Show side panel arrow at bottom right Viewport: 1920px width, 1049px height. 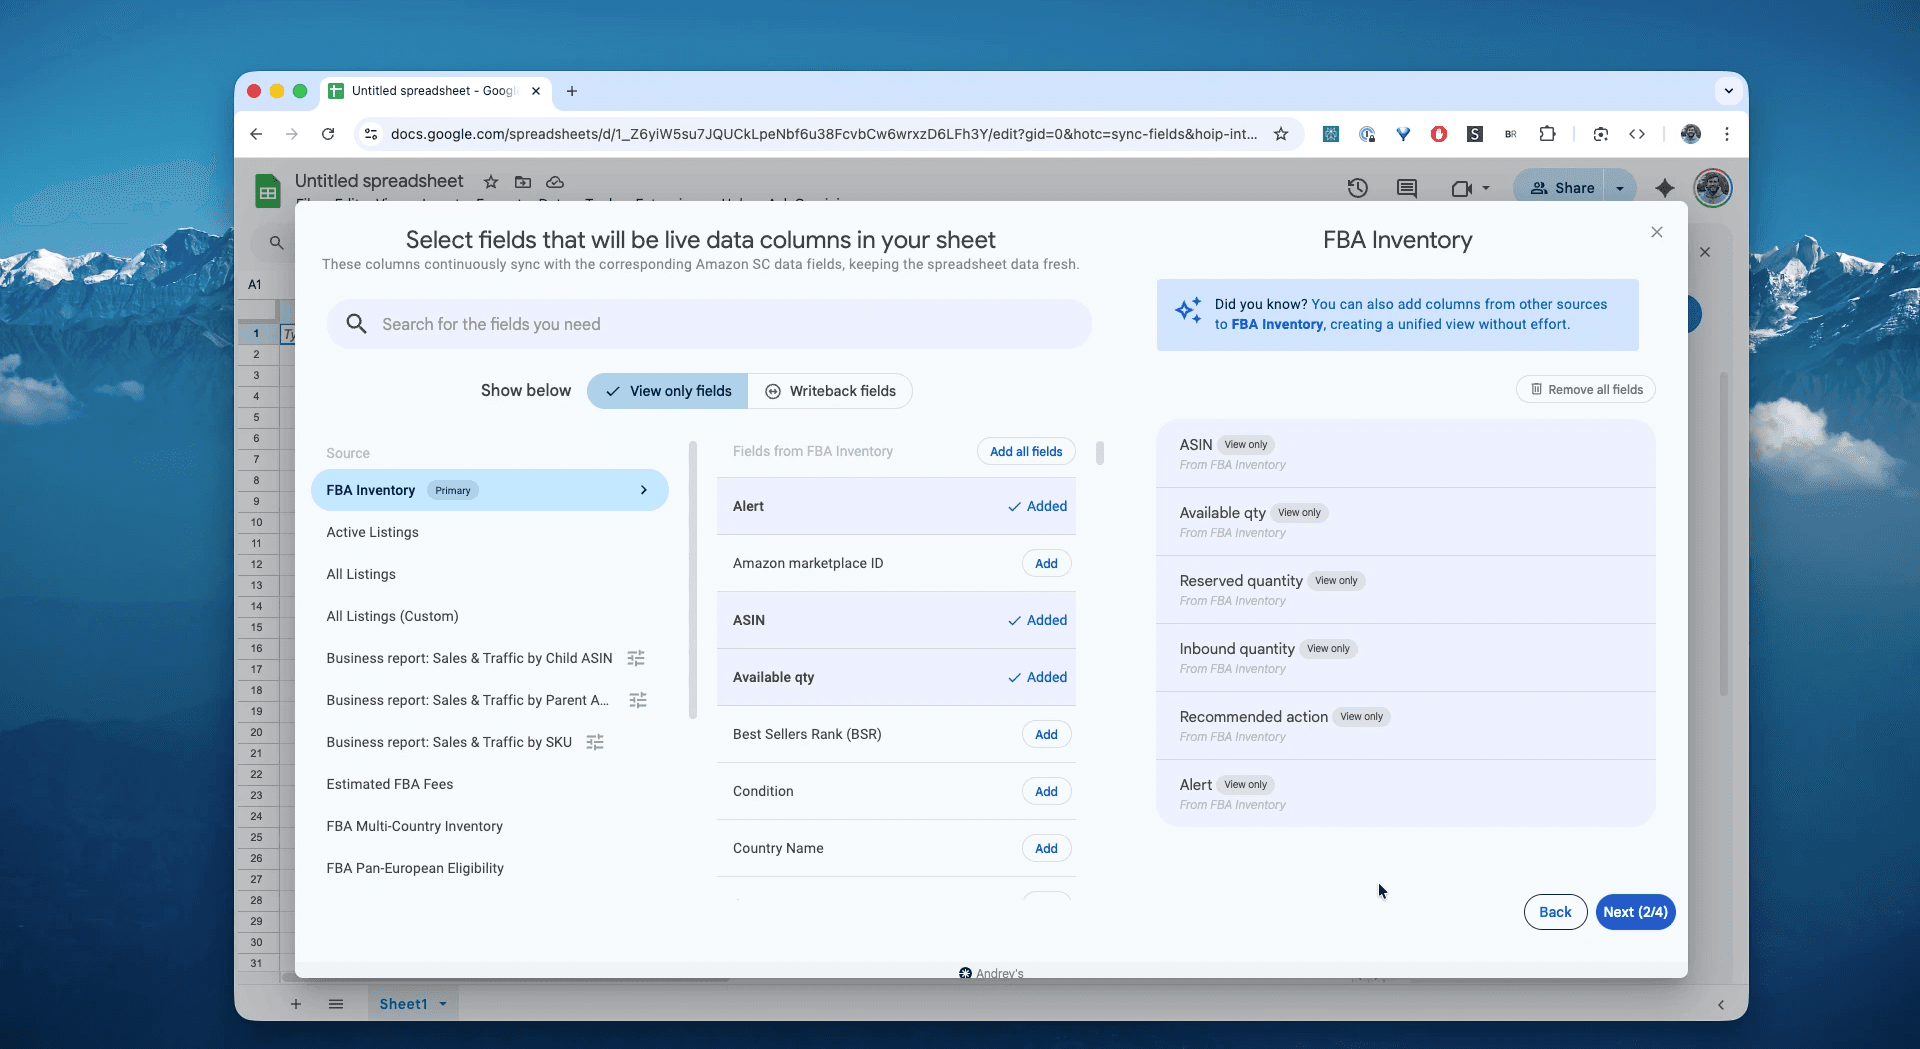[x=1721, y=1005]
